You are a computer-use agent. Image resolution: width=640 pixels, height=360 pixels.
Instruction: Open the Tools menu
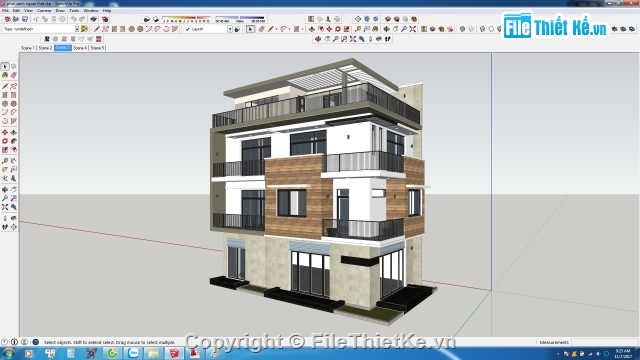click(74, 11)
